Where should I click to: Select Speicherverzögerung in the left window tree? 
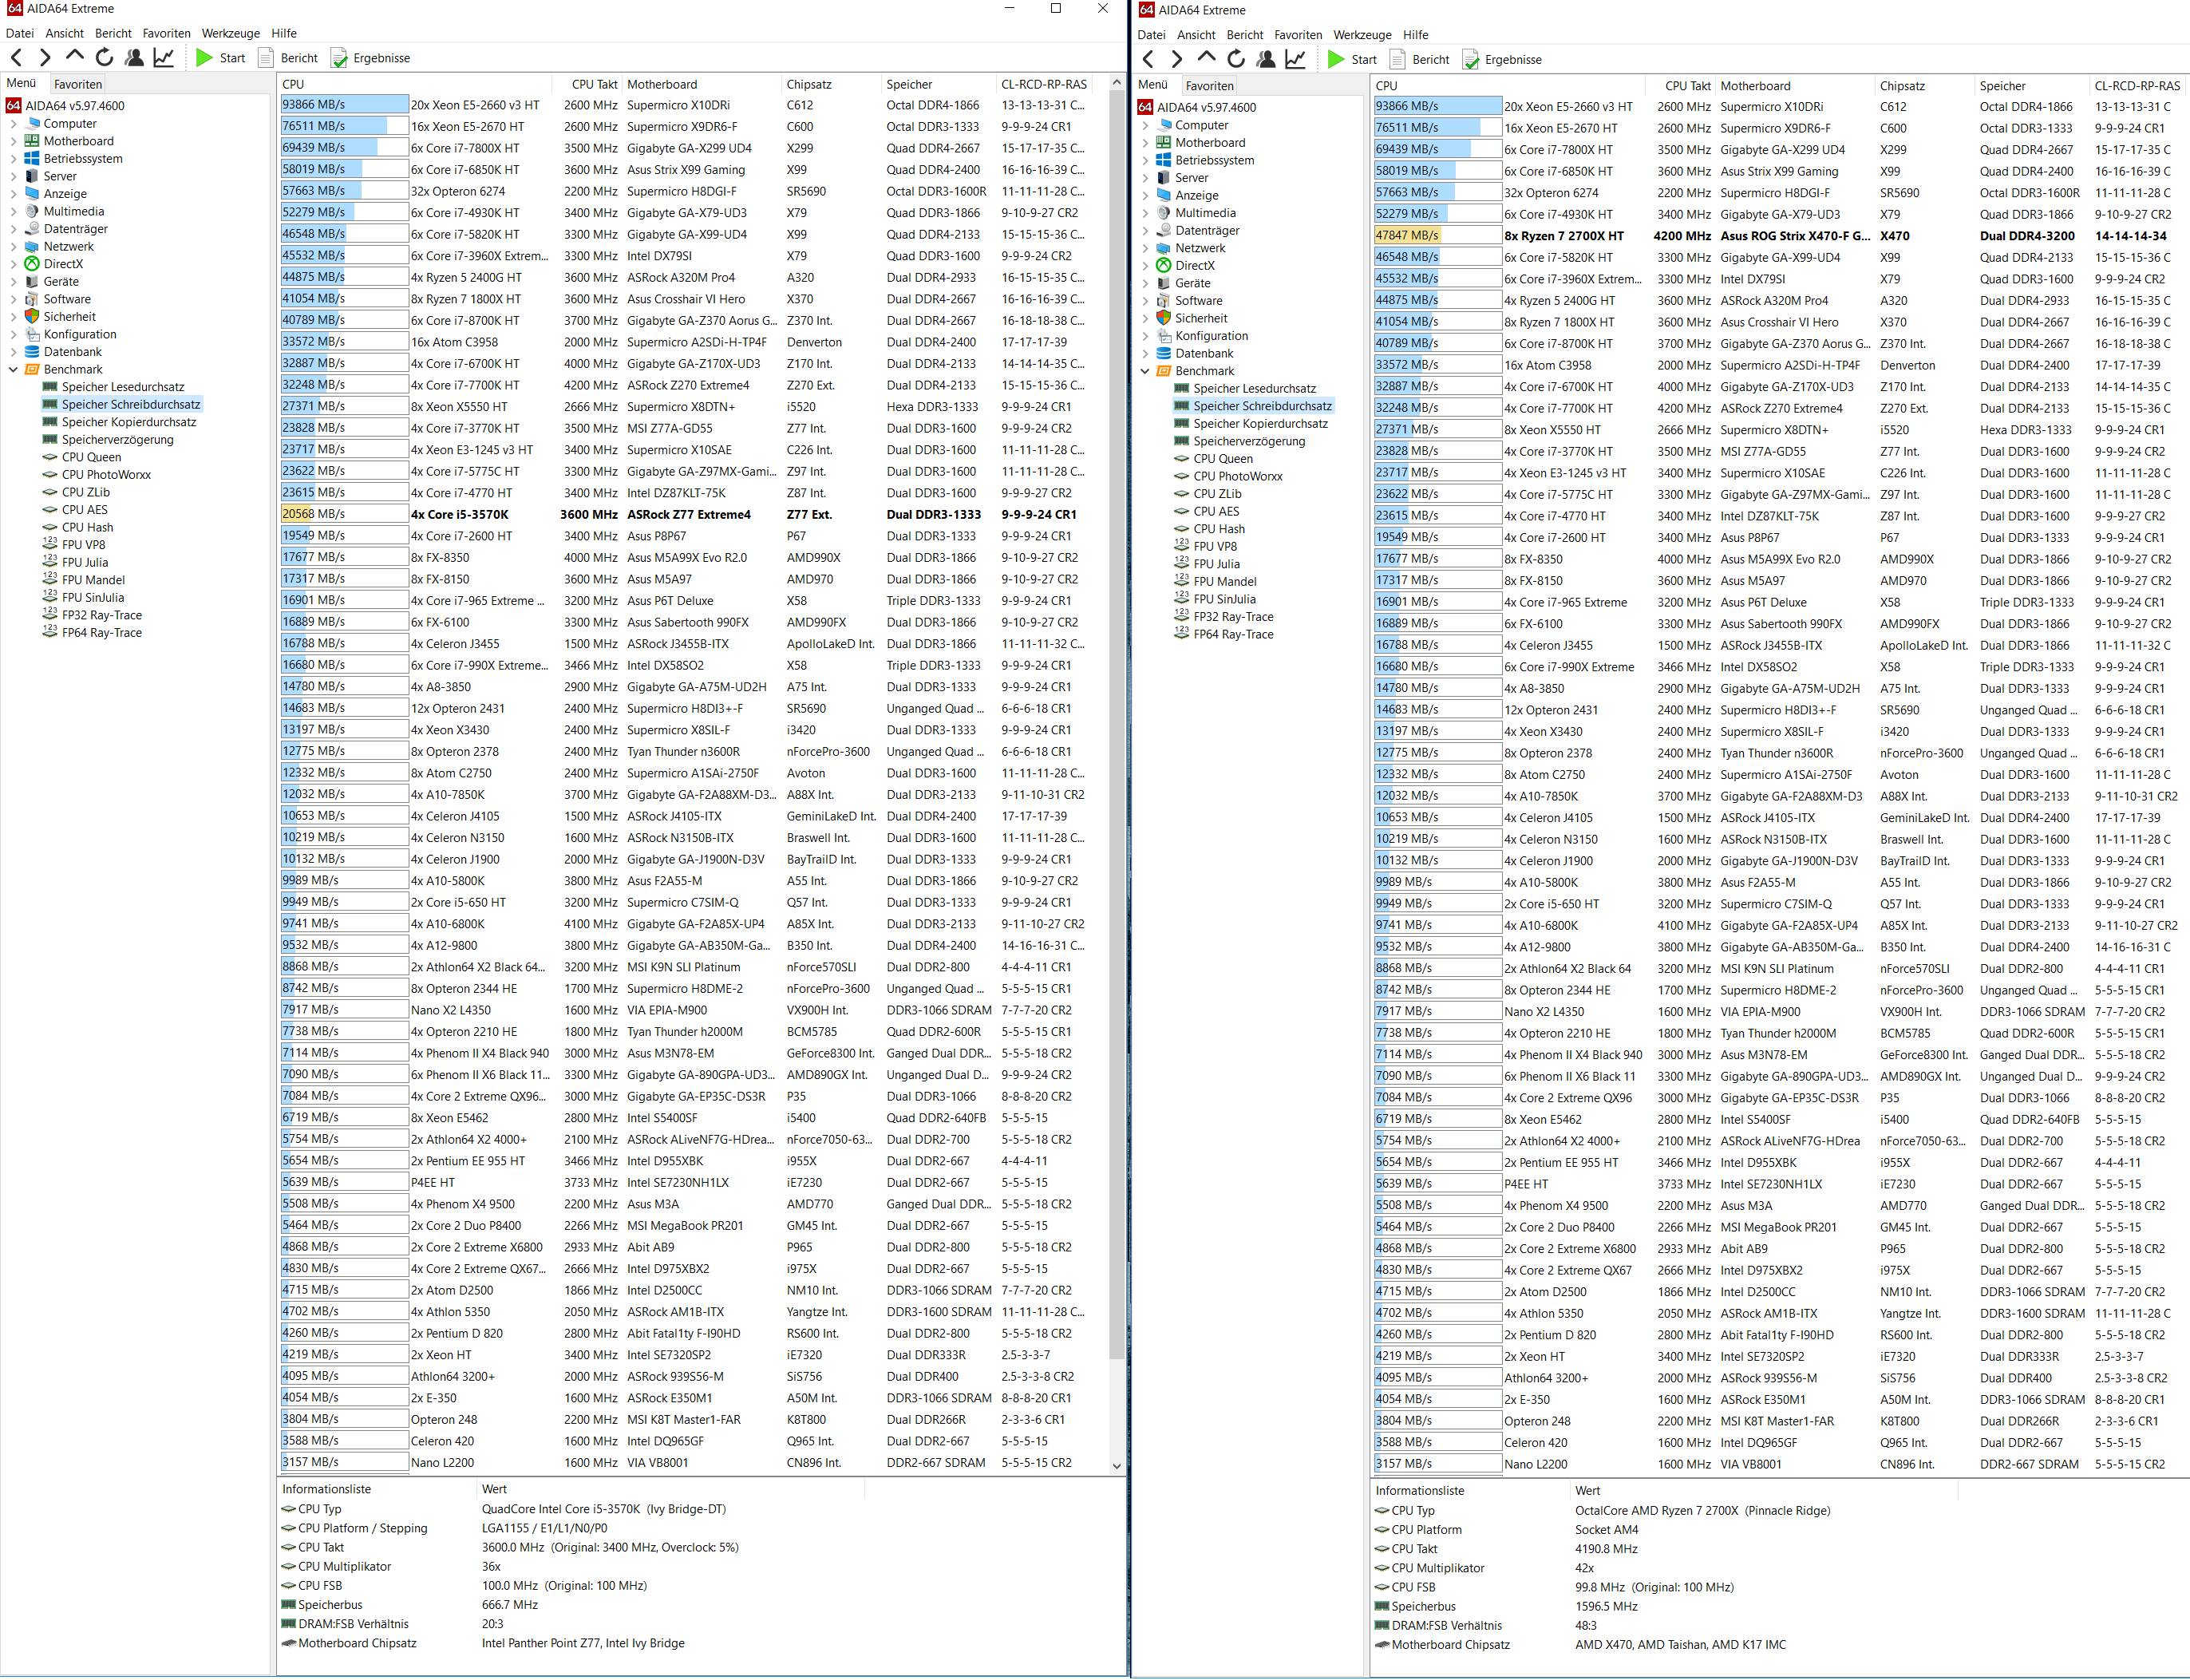pyautogui.click(x=117, y=439)
